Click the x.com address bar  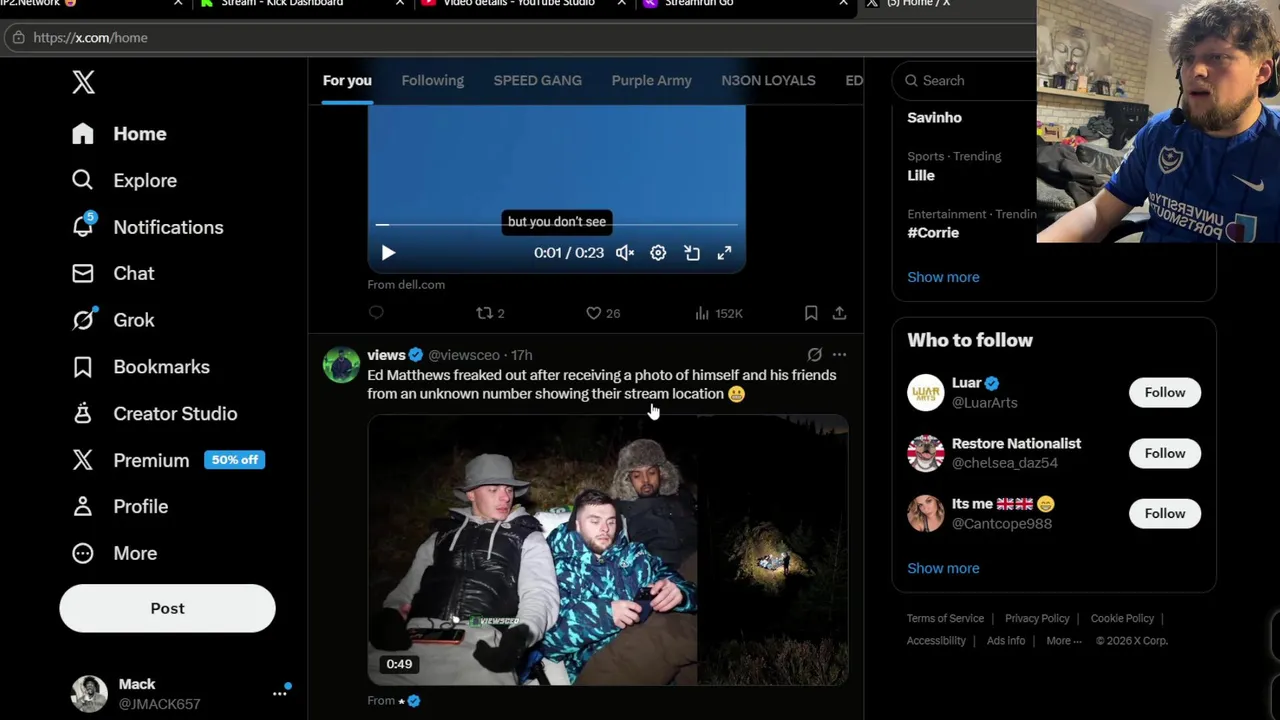518,37
